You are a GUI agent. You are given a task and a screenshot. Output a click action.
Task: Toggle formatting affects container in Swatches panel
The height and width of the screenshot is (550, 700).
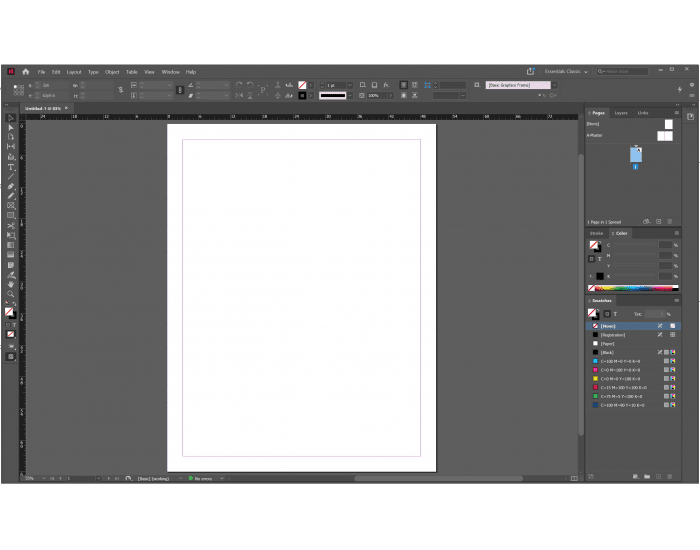(607, 314)
